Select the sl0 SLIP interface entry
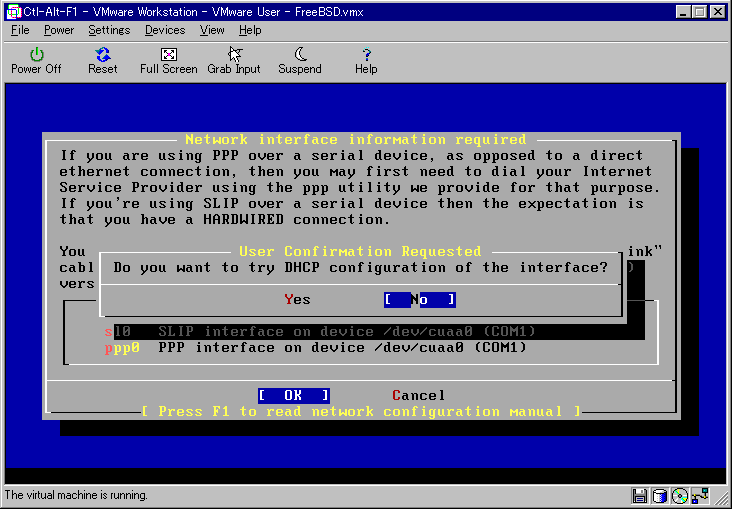 click(320, 332)
